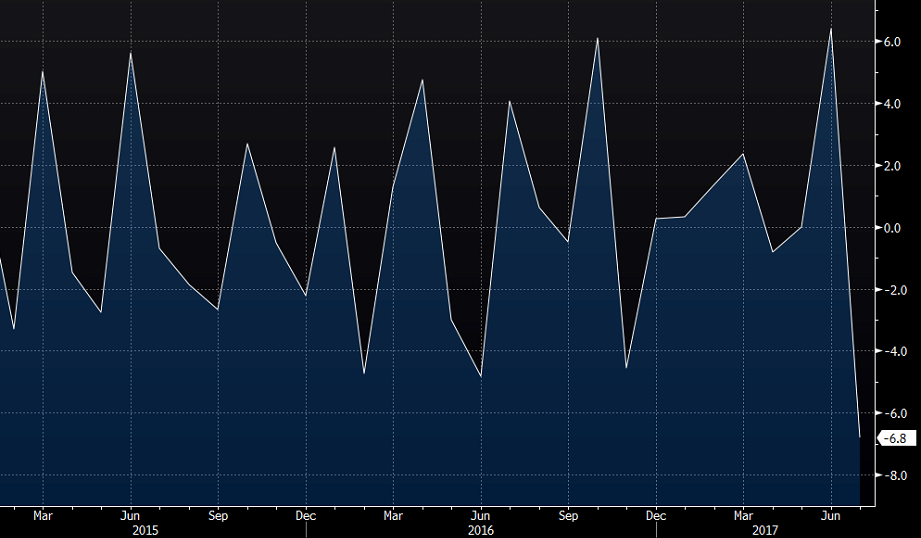This screenshot has width=921, height=538.
Task: Click the Dec label ending year 2015
Action: tap(305, 516)
